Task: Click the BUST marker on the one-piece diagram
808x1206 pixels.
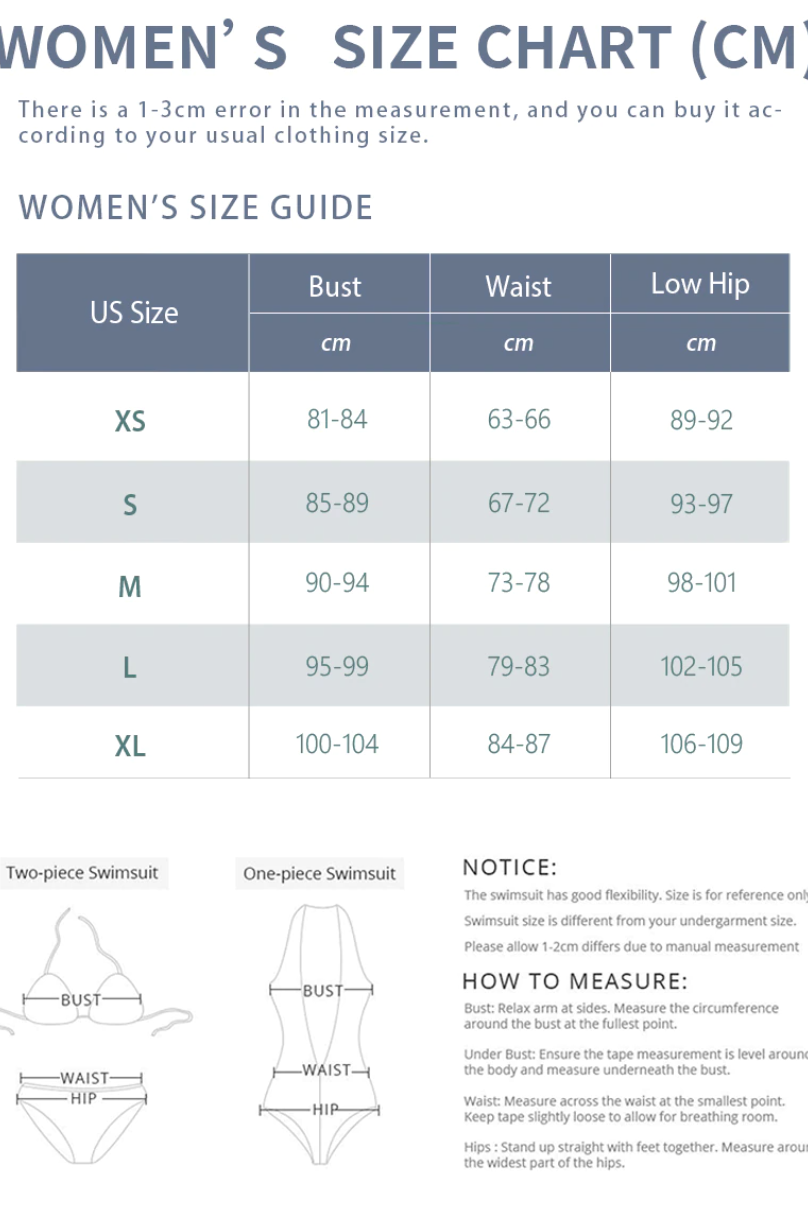Action: (x=322, y=991)
